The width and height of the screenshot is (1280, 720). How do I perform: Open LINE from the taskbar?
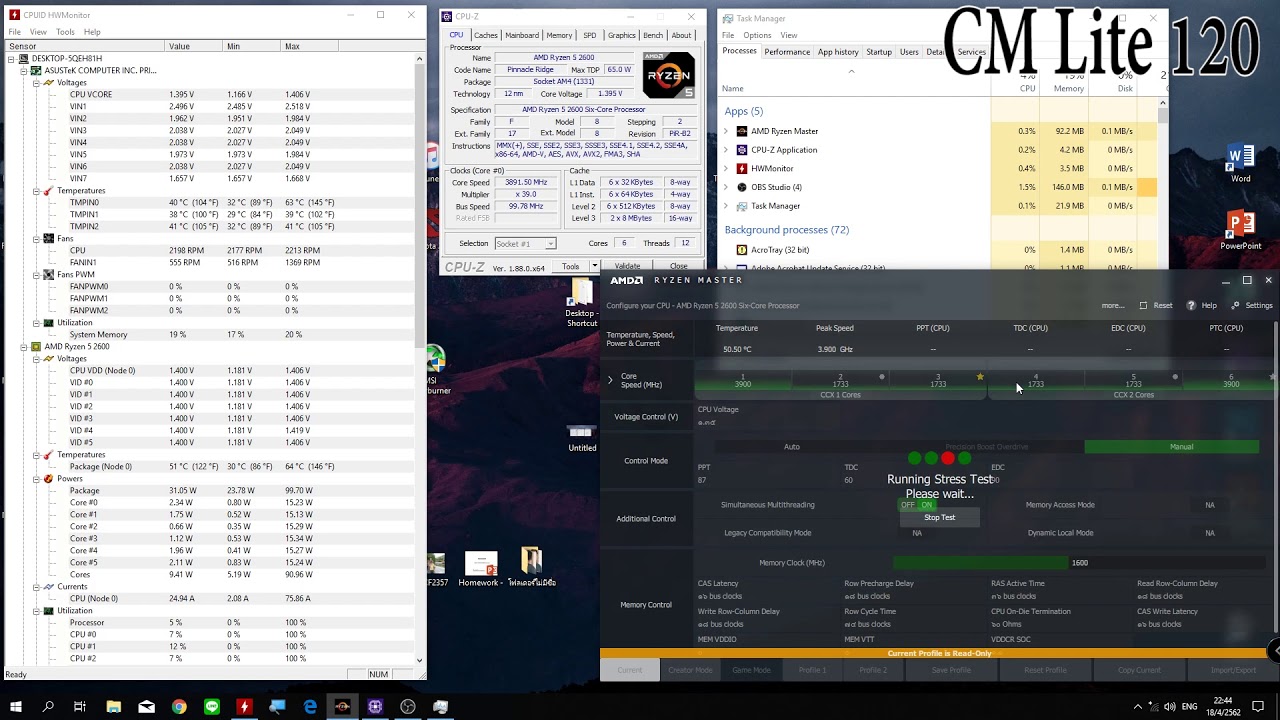click(x=212, y=707)
